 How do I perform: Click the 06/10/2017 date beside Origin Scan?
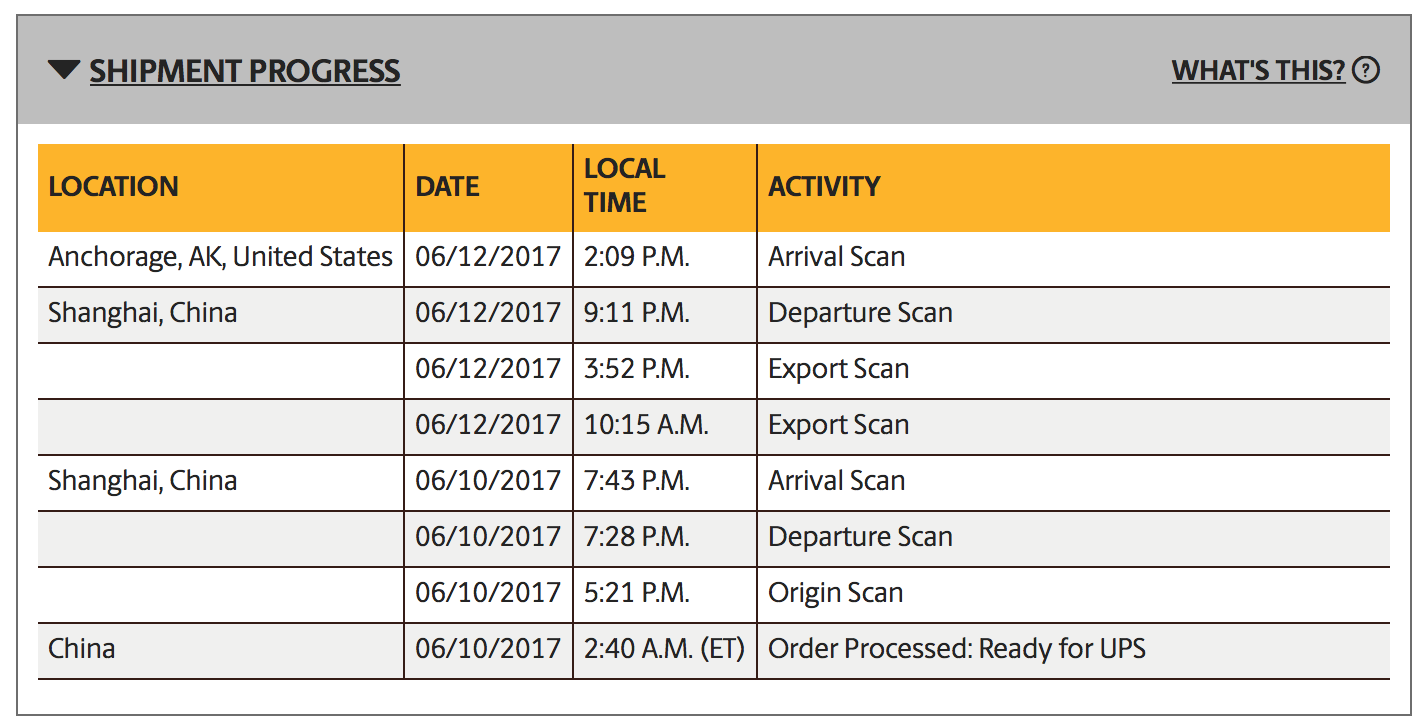point(488,593)
